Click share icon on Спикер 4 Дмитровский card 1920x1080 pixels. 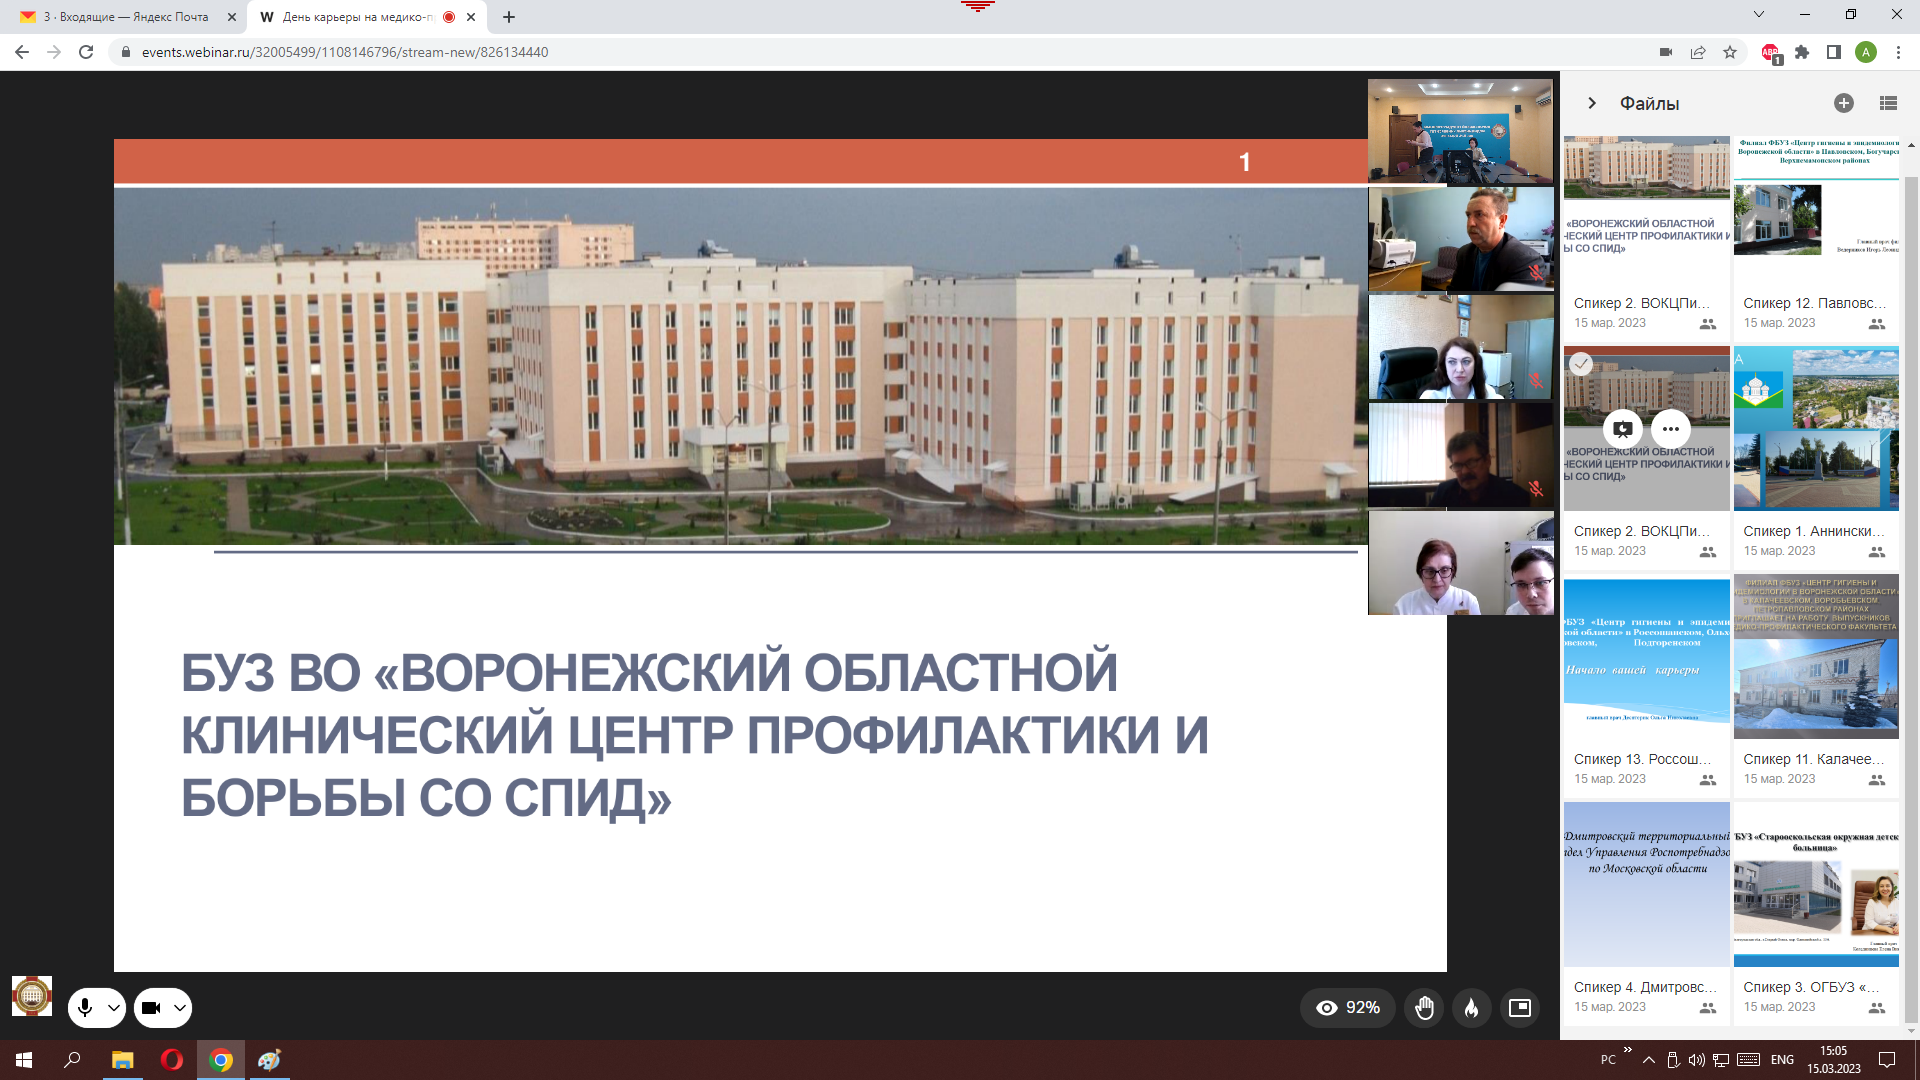[1708, 1008]
